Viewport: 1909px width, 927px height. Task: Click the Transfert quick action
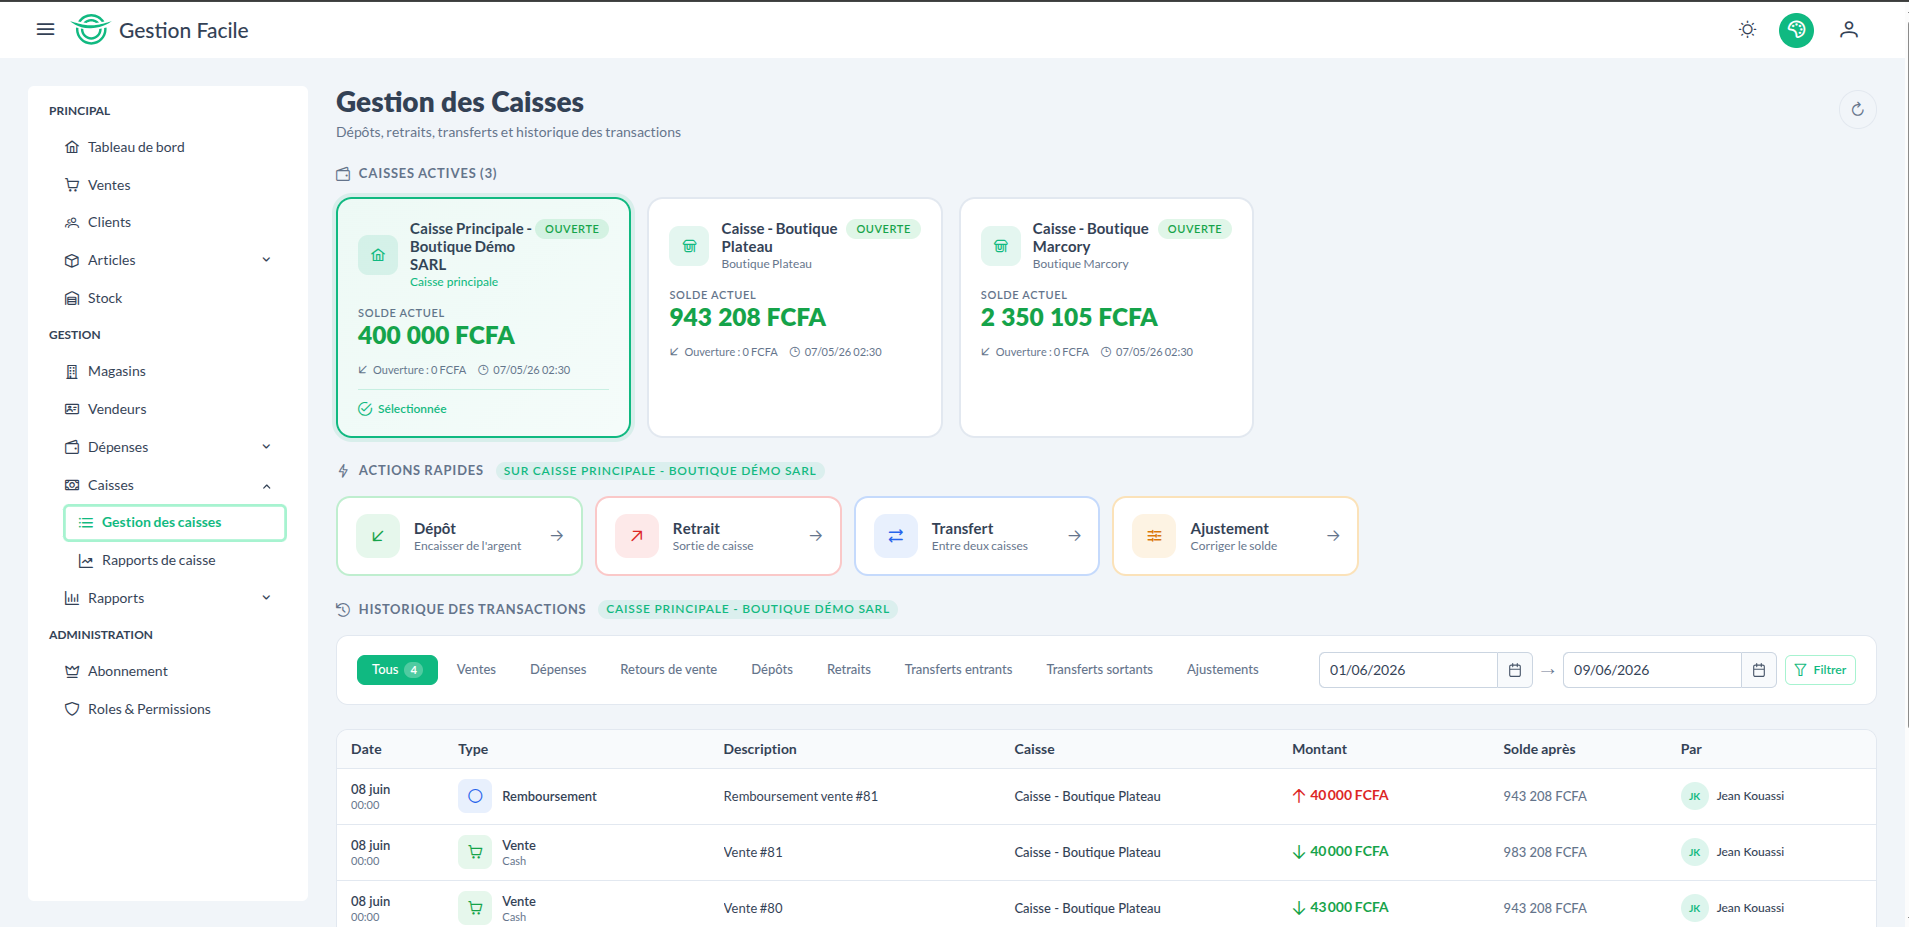977,536
